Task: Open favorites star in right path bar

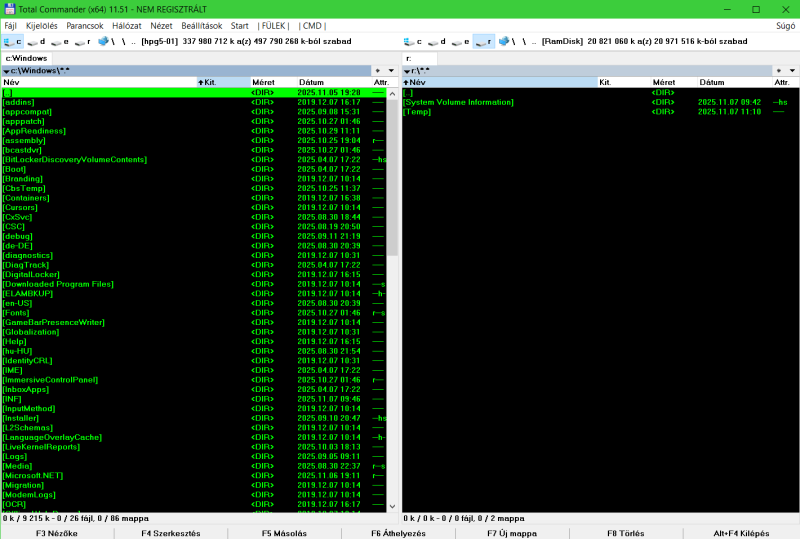Action: (x=779, y=70)
